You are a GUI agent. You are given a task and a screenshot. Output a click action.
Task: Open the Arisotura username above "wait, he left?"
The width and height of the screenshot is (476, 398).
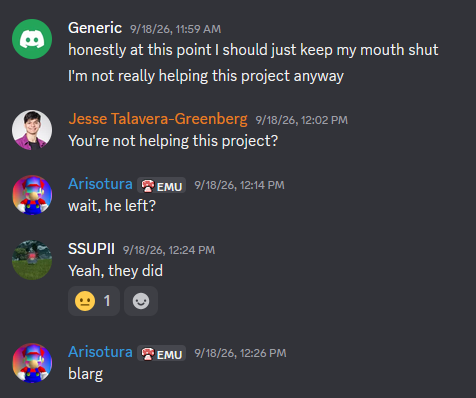100,184
